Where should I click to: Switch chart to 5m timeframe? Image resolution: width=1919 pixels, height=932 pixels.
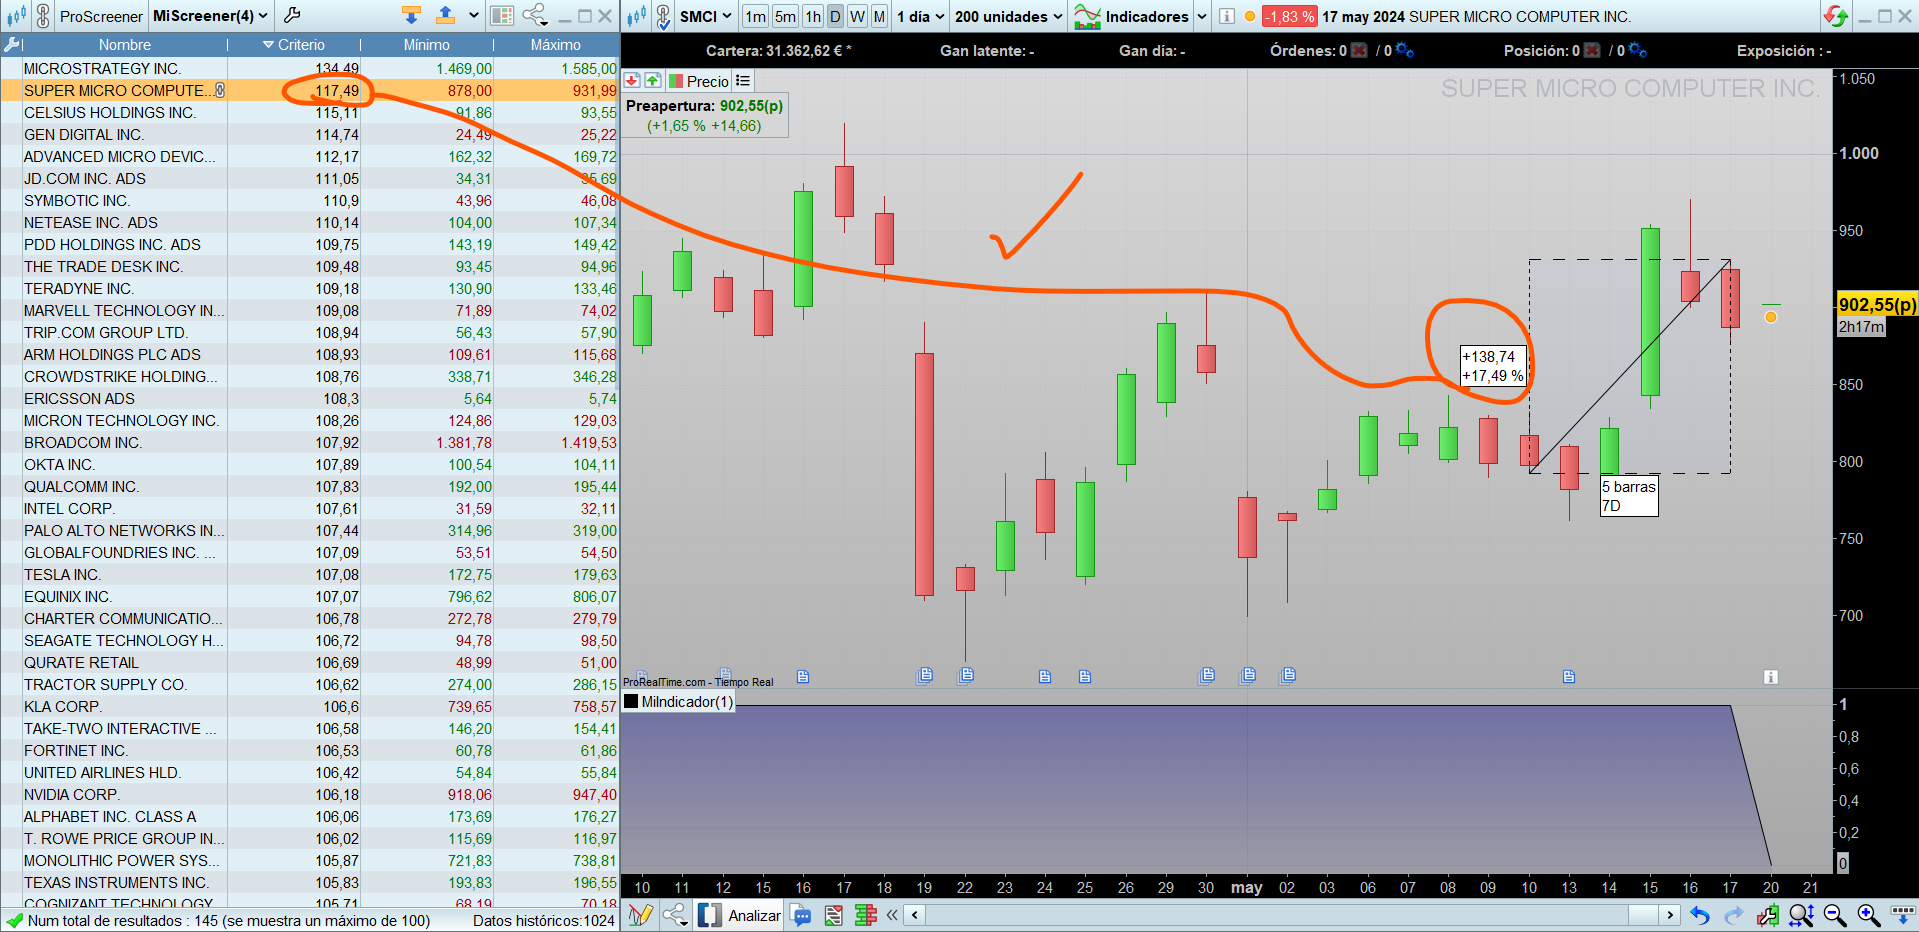[786, 17]
